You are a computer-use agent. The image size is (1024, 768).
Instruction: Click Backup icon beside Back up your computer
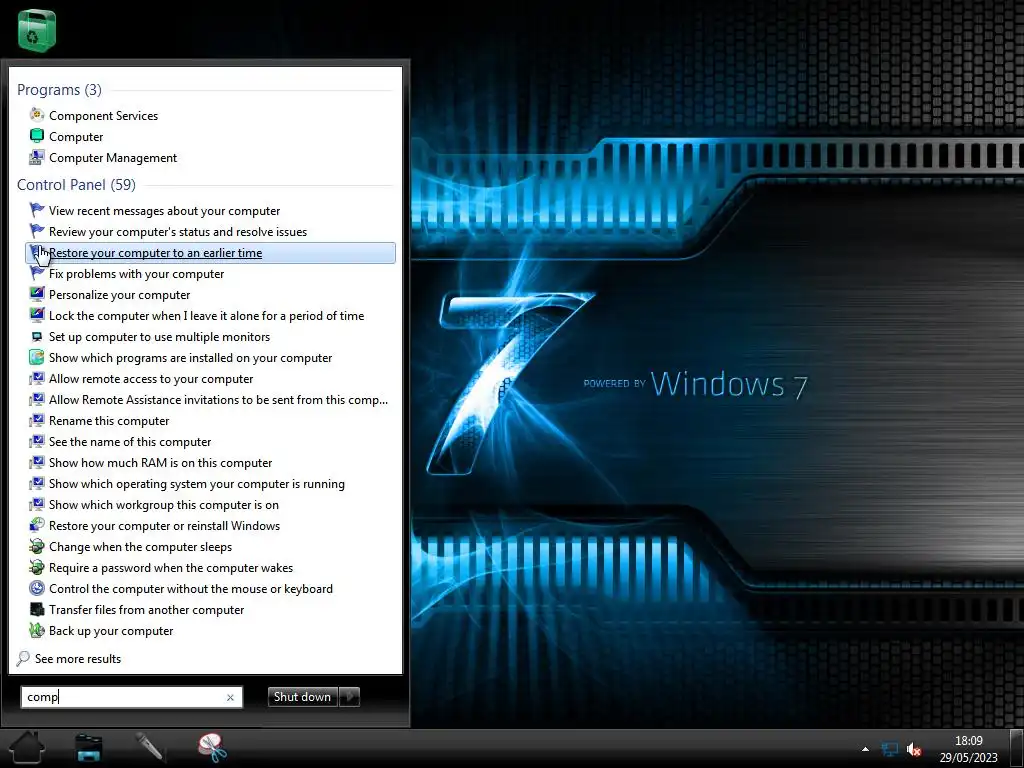click(x=37, y=630)
